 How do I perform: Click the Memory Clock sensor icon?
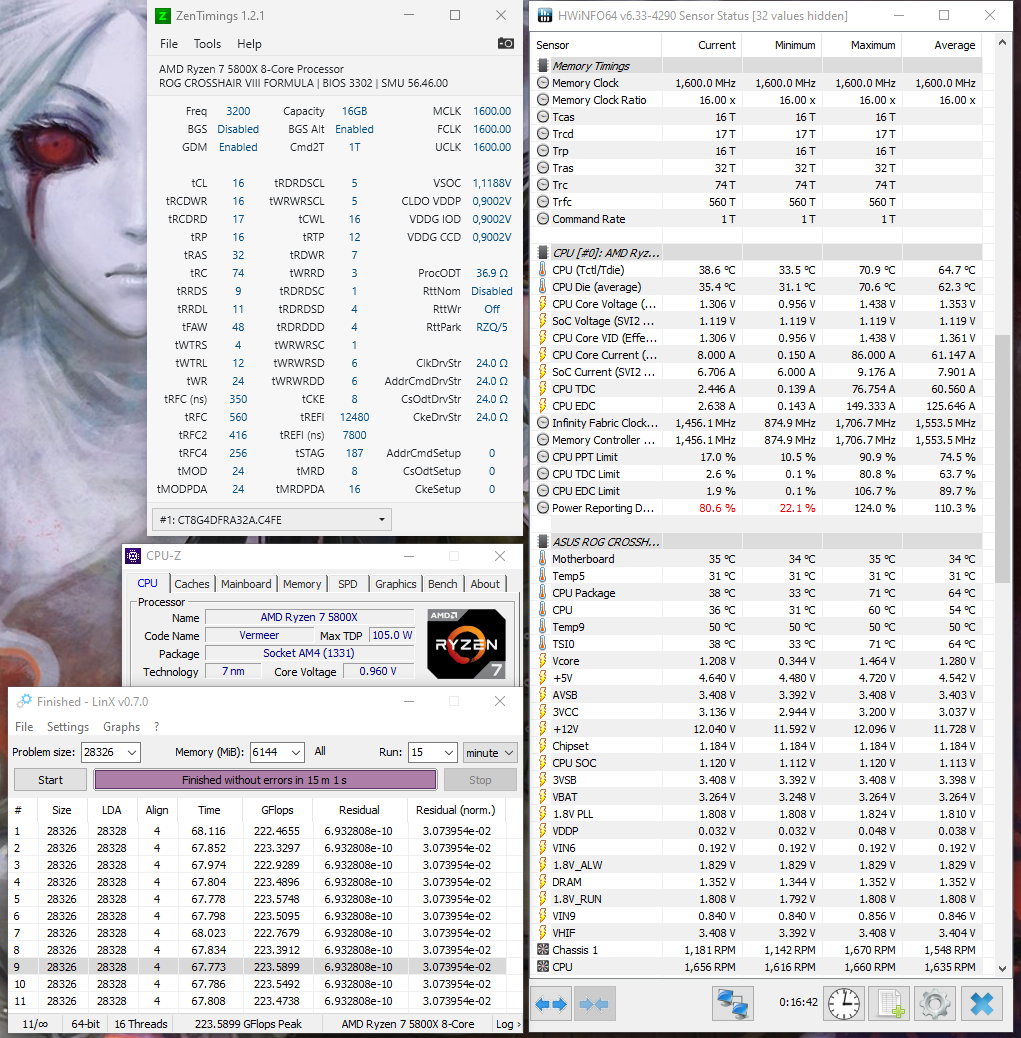click(x=543, y=83)
